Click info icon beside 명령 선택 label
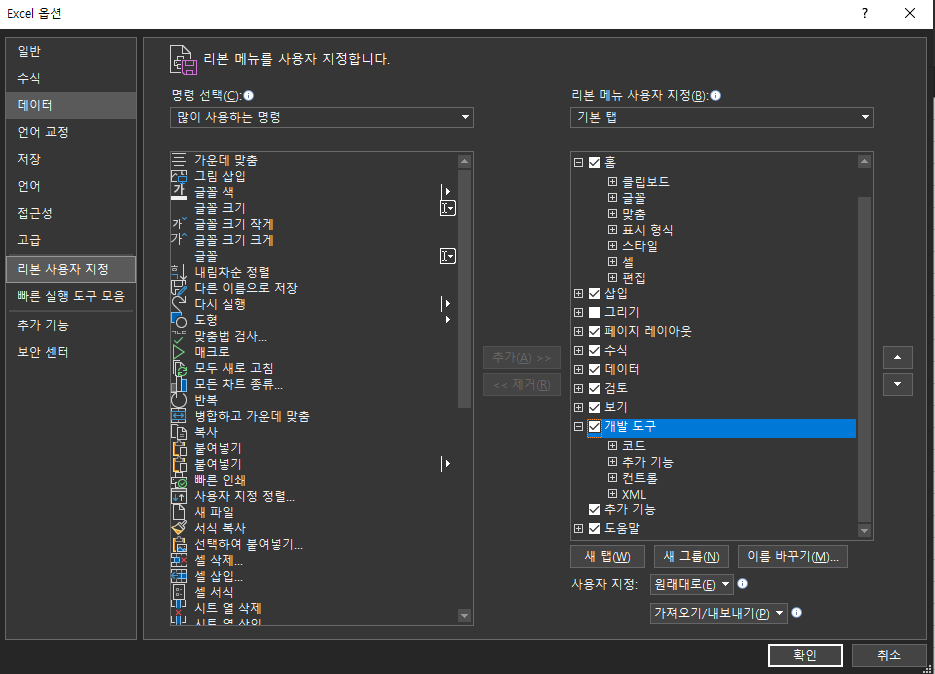The image size is (935, 674). [249, 95]
